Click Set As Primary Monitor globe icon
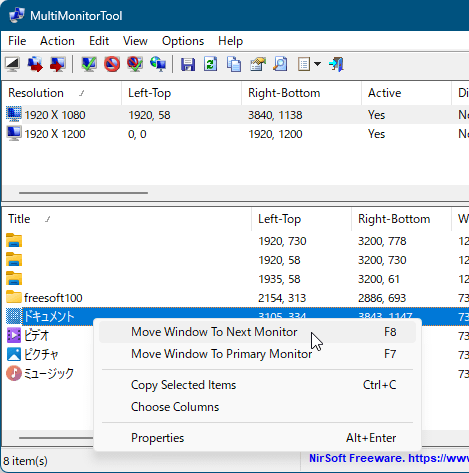The width and height of the screenshot is (469, 473). click(158, 64)
